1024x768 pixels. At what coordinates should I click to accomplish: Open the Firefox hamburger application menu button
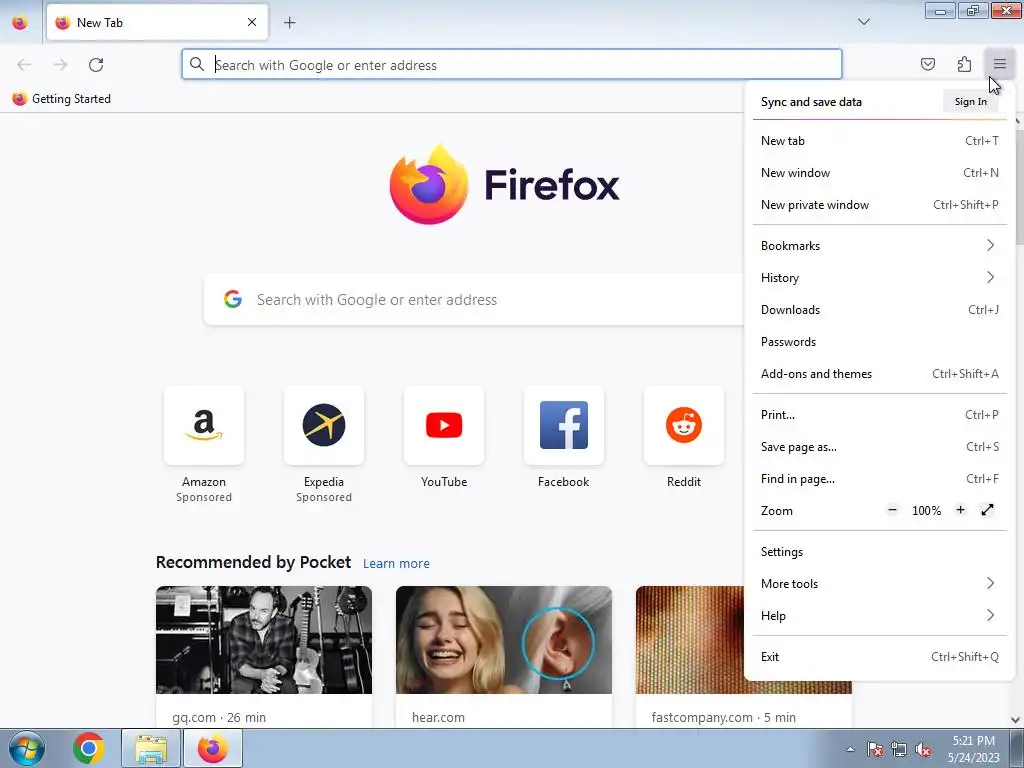coord(999,64)
